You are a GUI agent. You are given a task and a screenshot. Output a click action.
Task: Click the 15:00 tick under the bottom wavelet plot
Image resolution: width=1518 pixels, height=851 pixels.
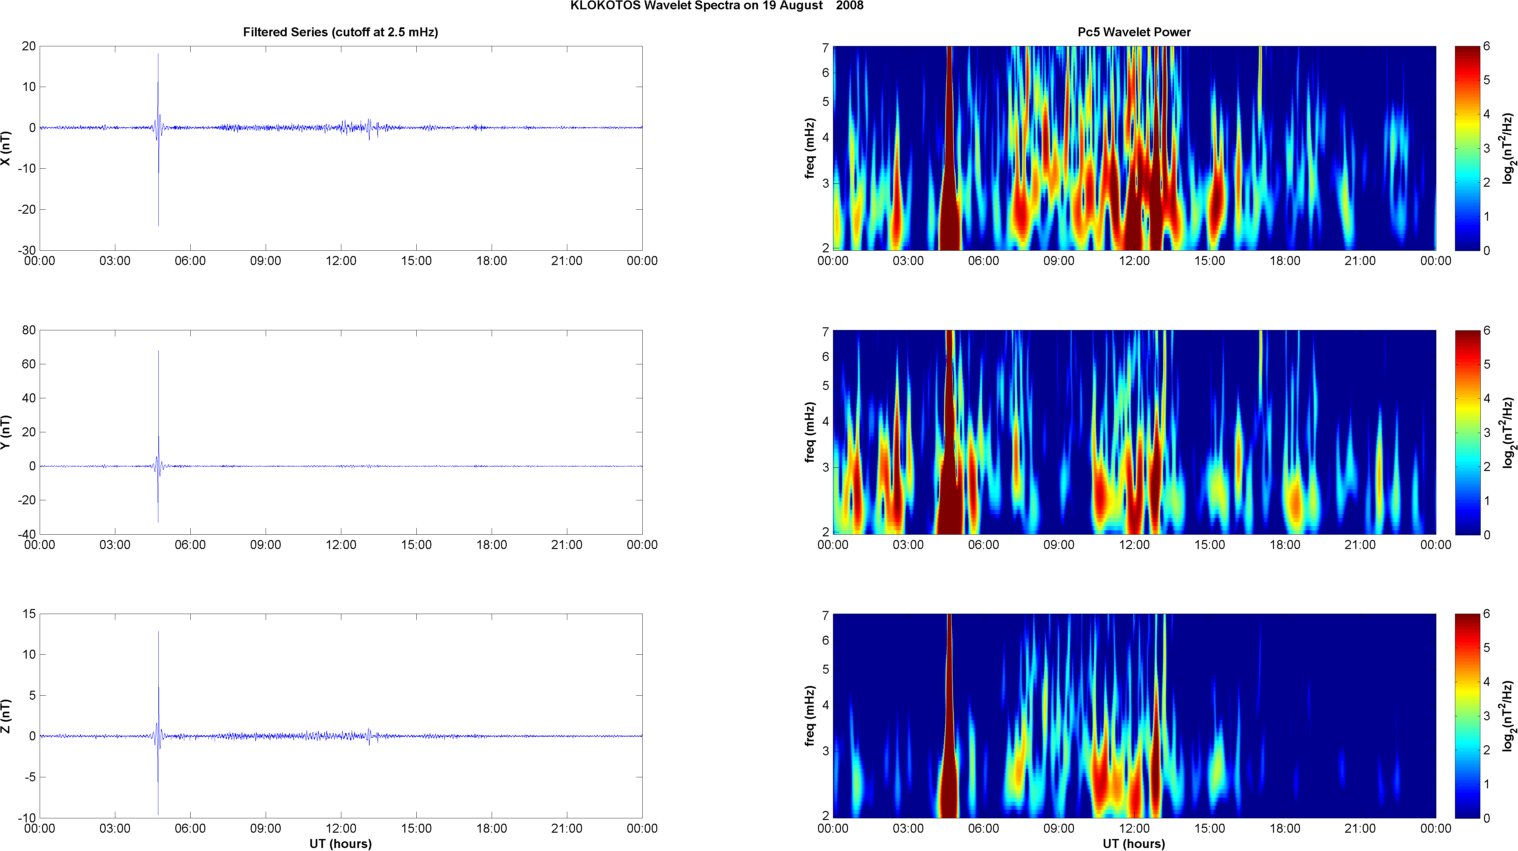[1209, 829]
